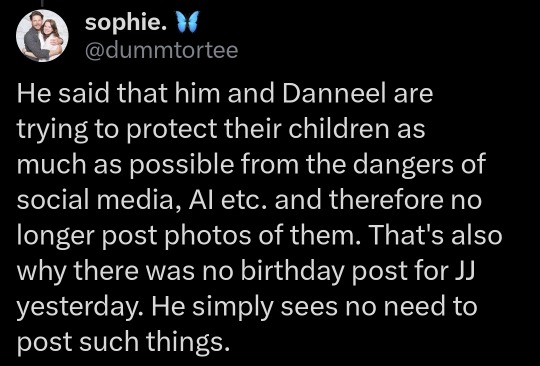540x366 pixels.
Task: Select the word That's in the tweet
Action: [408, 235]
